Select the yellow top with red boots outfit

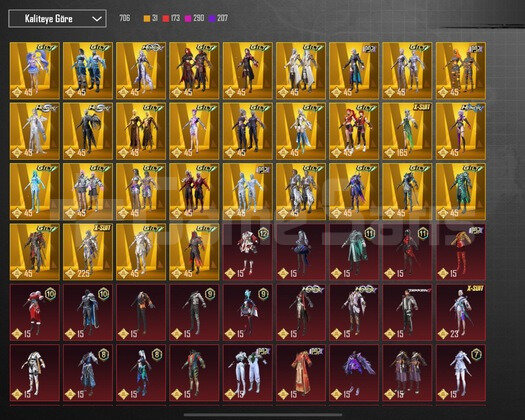click(x=461, y=252)
